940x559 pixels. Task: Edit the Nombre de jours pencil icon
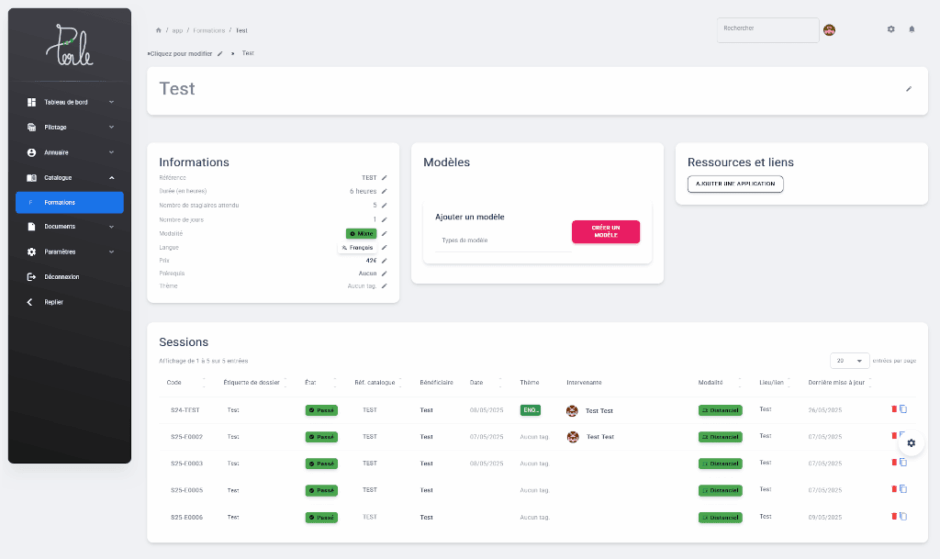(384, 220)
